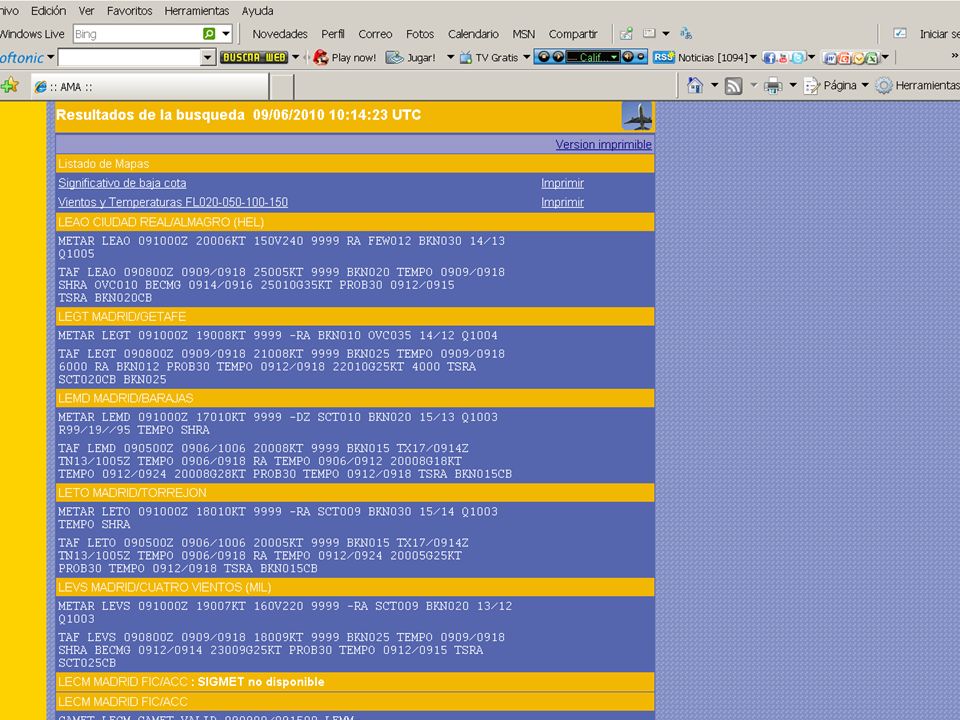Open a new blank browser tab

pos(282,87)
